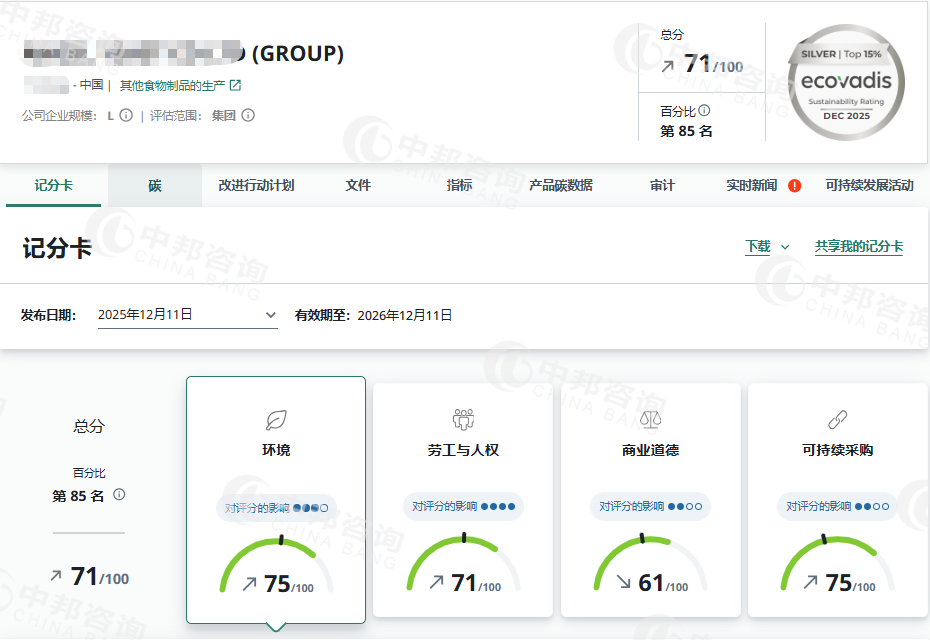The image size is (930, 640).
Task: Click the external link icon beside 其他食物制品的生产
Action: point(235,86)
